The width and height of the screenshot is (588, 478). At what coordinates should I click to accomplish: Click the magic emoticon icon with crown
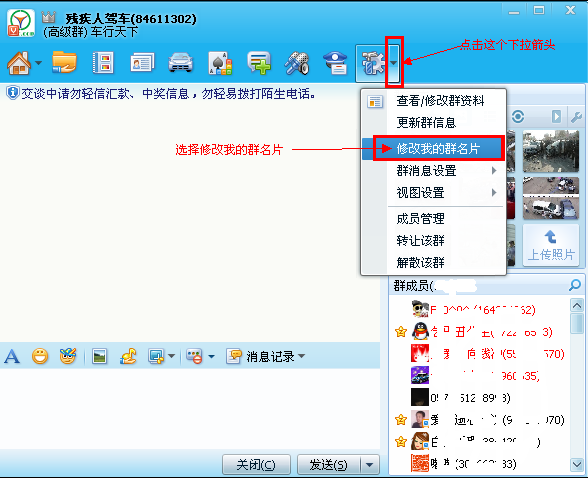[x=68, y=356]
